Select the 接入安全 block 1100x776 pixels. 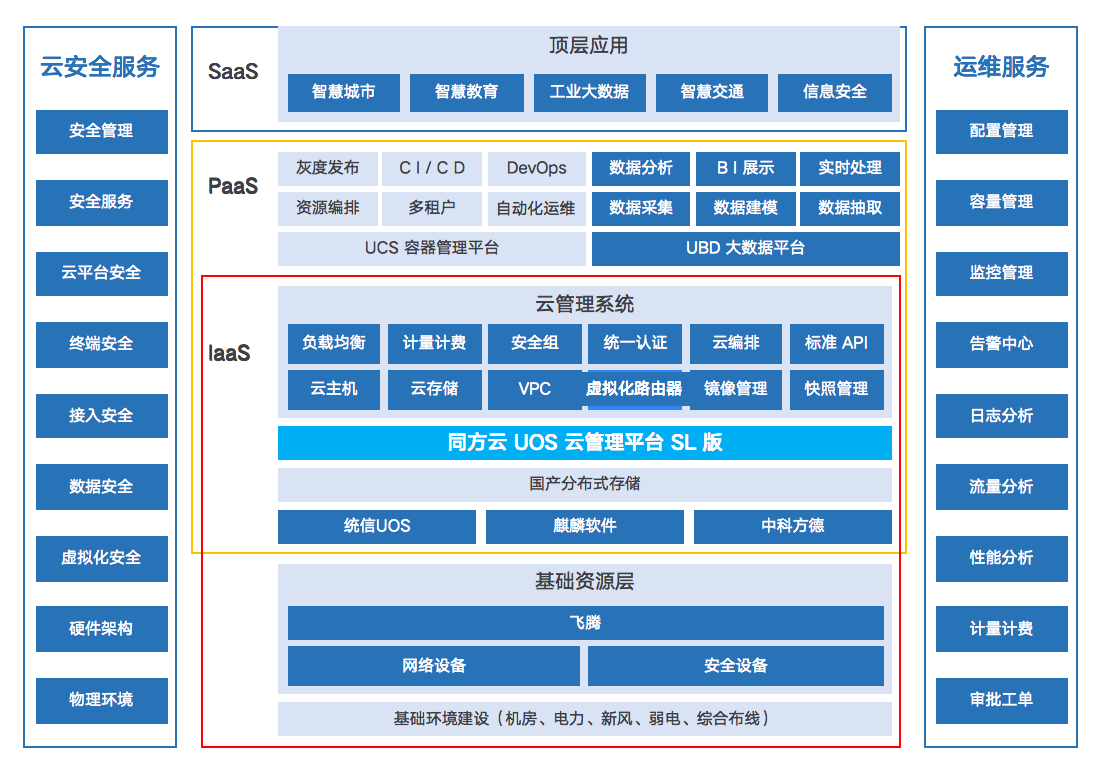102,416
